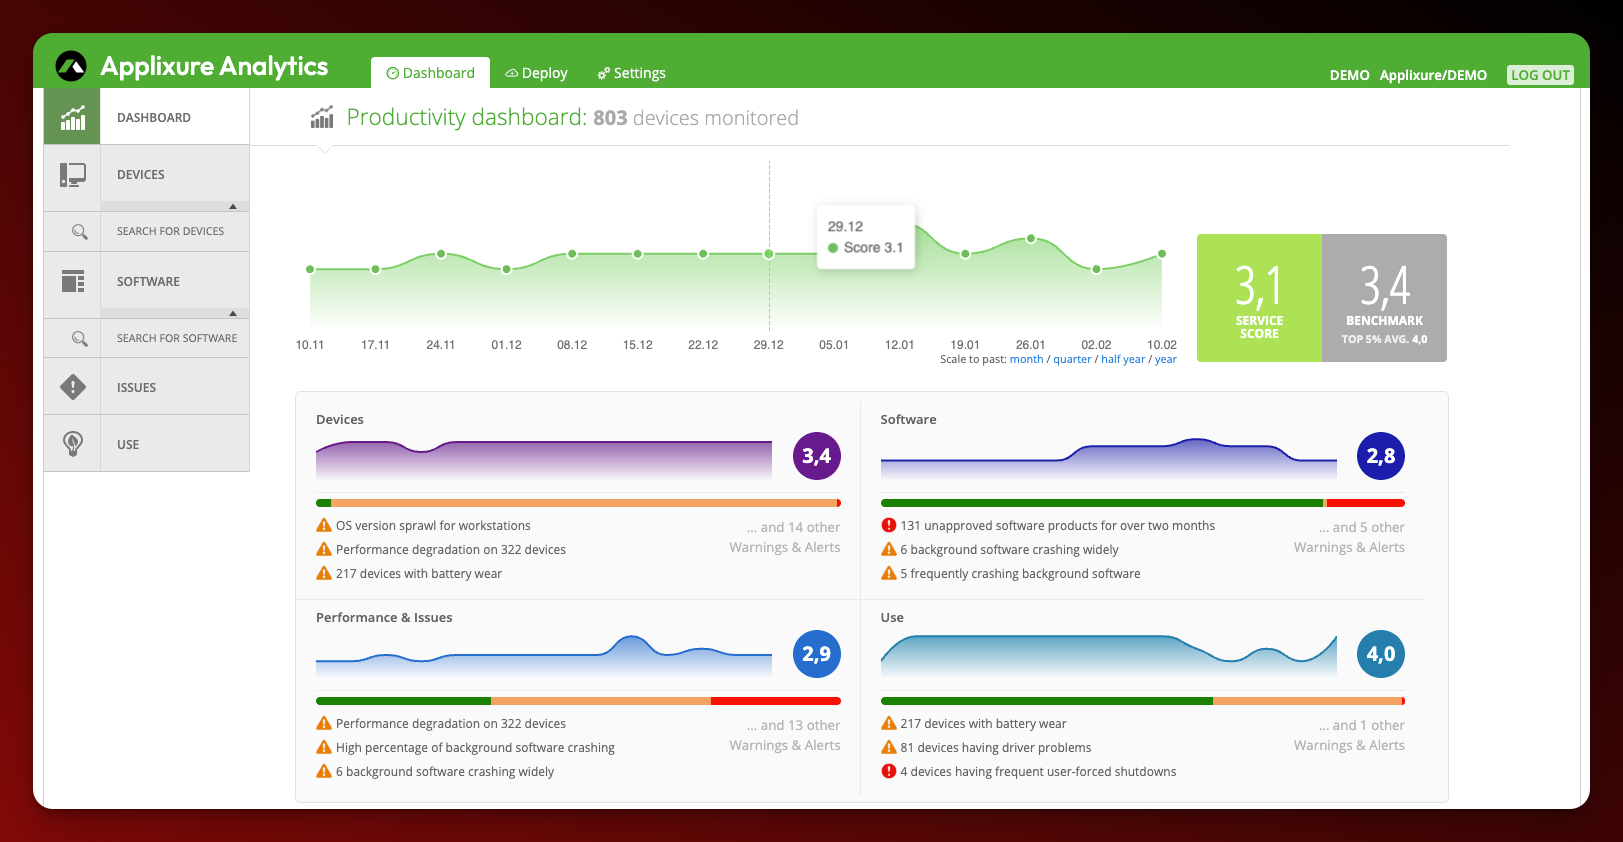This screenshot has height=842, width=1623.
Task: Click the Devices score 3,4 circle
Action: coord(817,456)
